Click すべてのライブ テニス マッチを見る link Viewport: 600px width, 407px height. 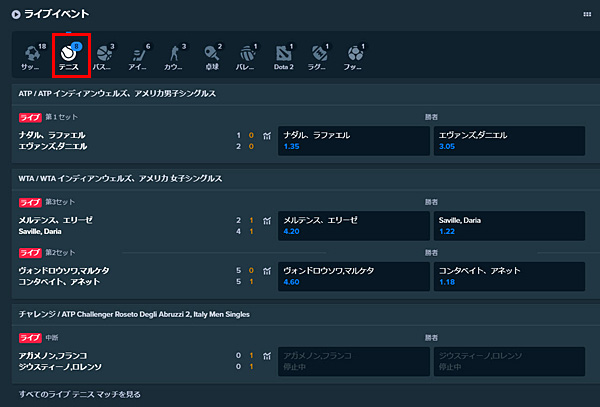(80, 394)
